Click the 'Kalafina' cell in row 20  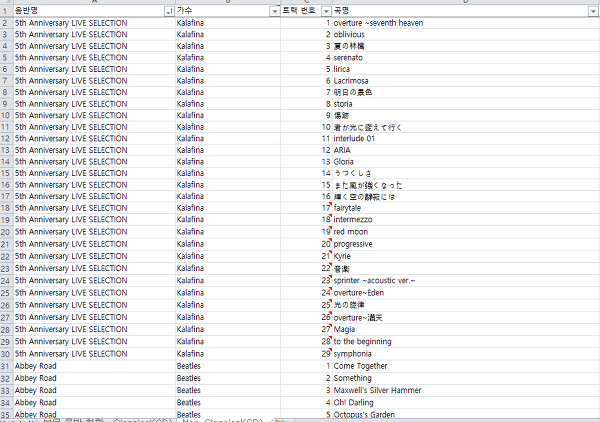228,232
